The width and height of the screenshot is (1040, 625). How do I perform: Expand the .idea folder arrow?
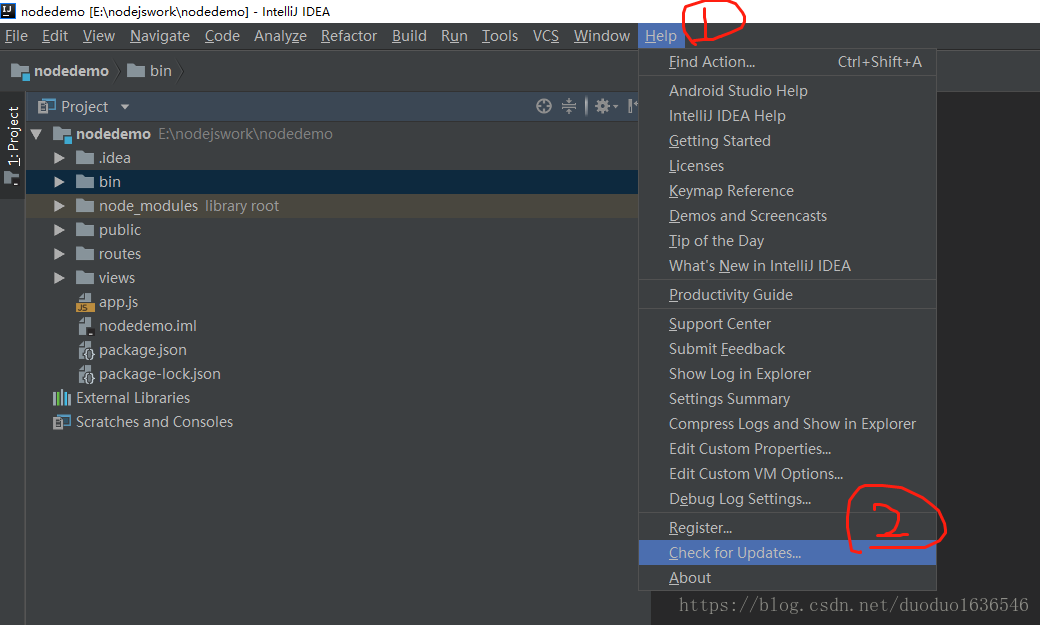coord(59,158)
